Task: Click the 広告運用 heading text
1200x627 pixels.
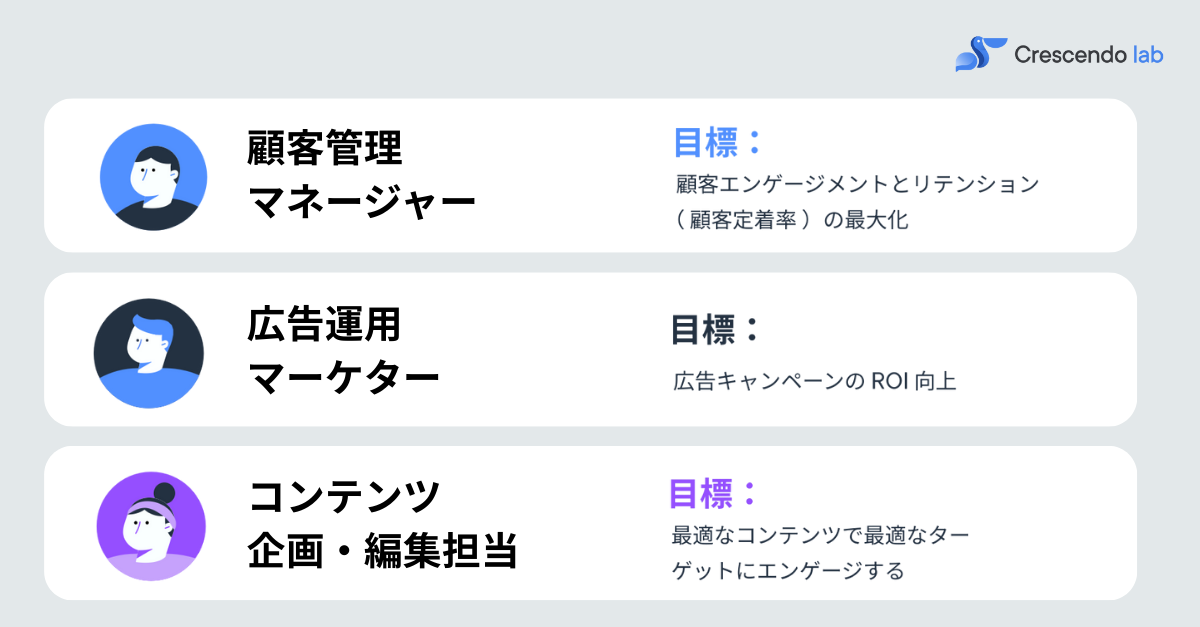Action: pyautogui.click(x=324, y=324)
